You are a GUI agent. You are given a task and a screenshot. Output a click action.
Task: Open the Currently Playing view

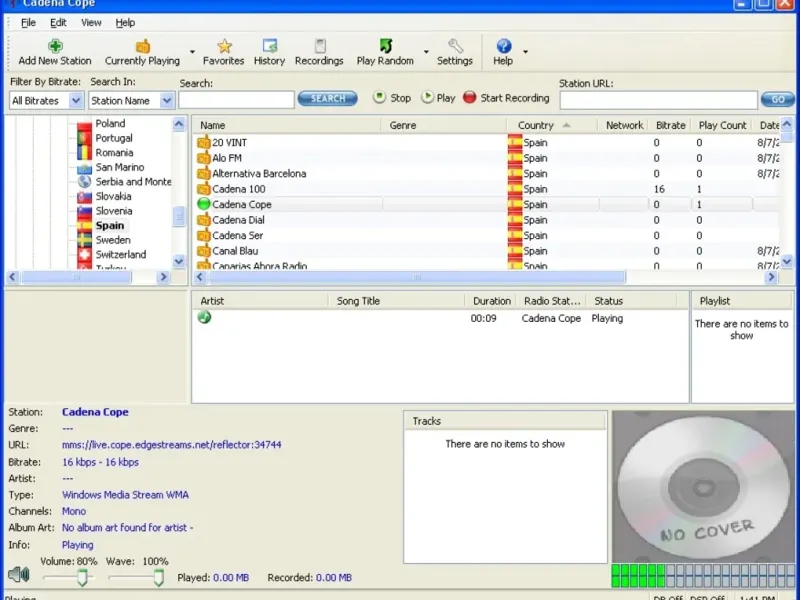click(x=142, y=52)
